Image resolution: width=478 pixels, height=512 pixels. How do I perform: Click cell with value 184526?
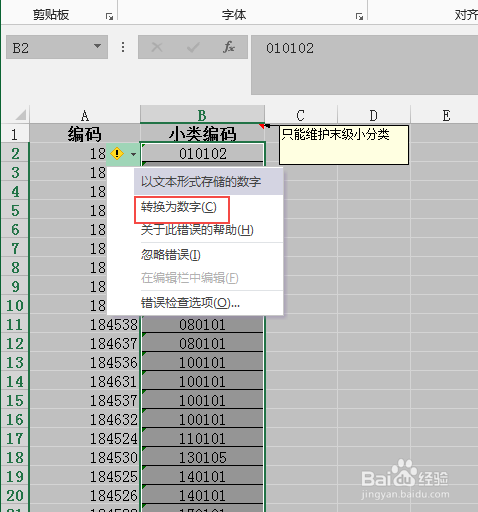(85, 496)
